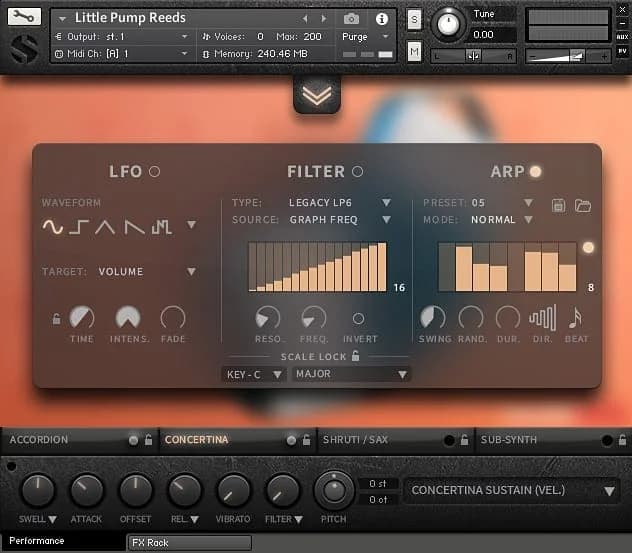Click the camera snapshot icon
632x553 pixels.
click(x=351, y=19)
